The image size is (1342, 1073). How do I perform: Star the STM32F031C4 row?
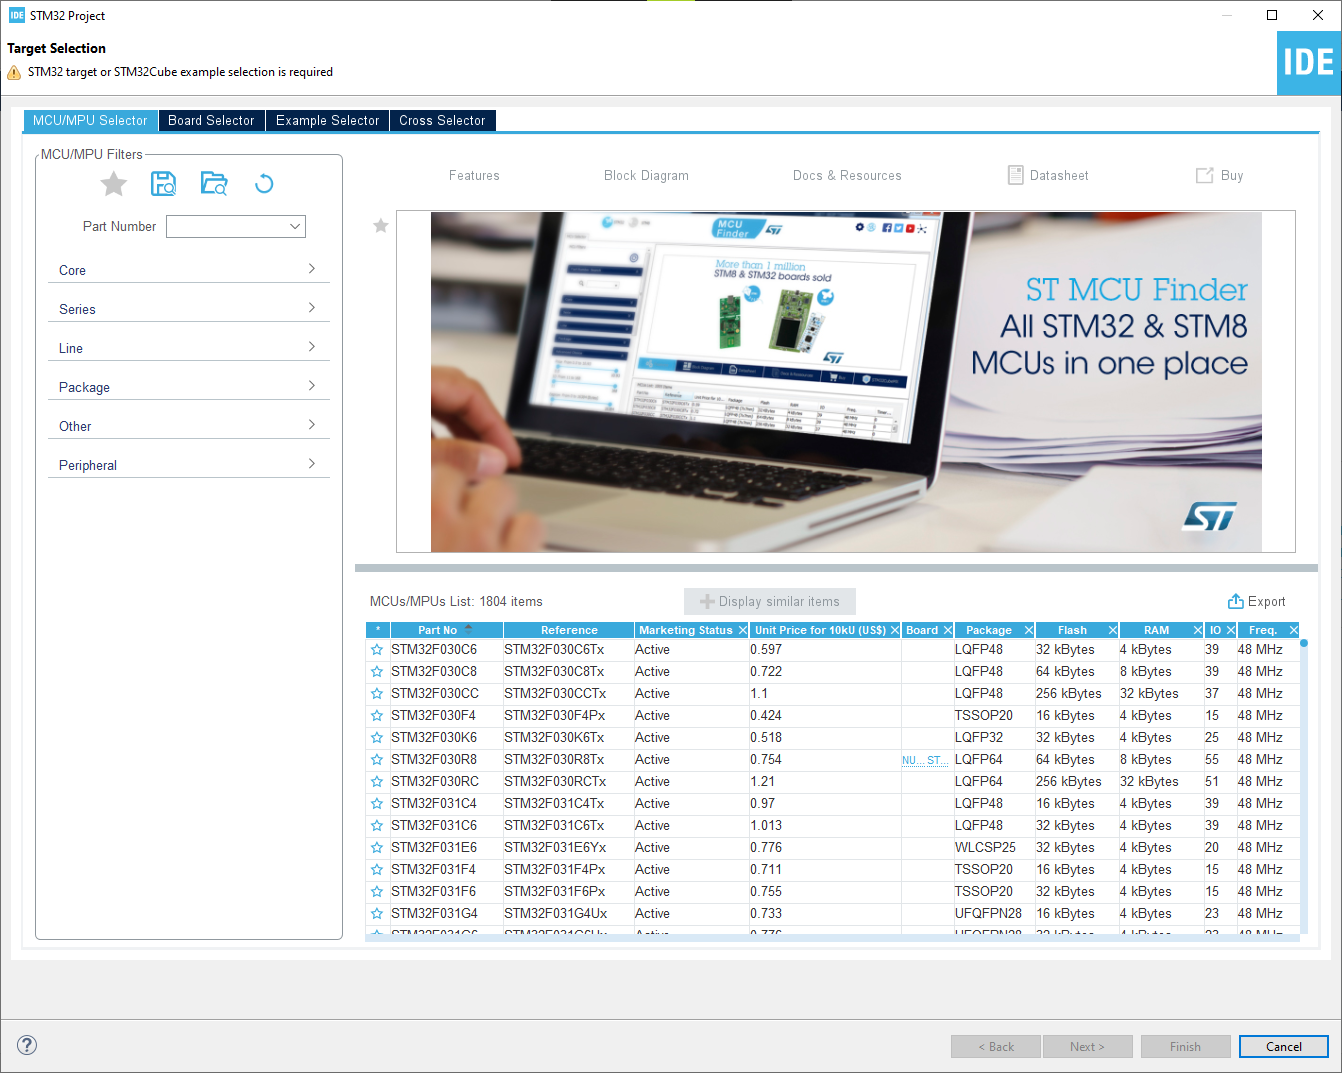[377, 804]
